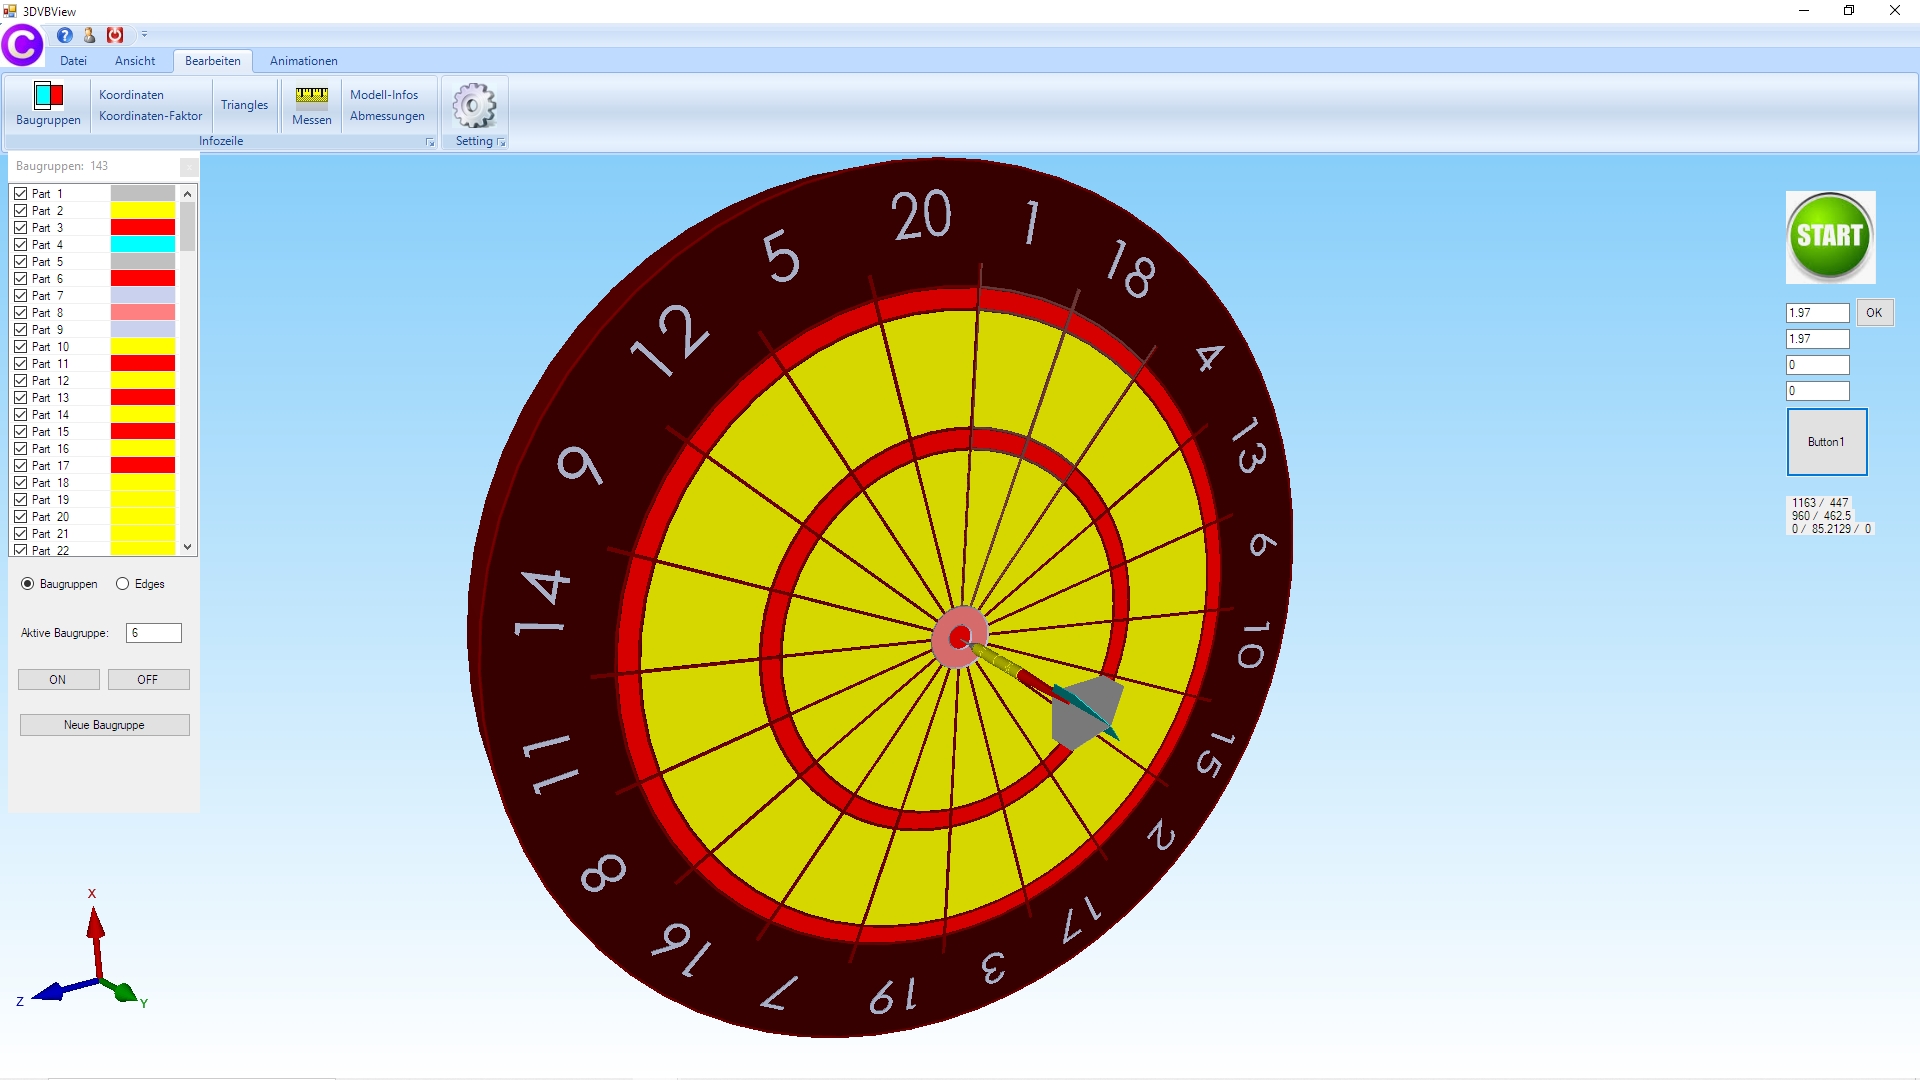Click the blue help question-mark icon

click(65, 35)
